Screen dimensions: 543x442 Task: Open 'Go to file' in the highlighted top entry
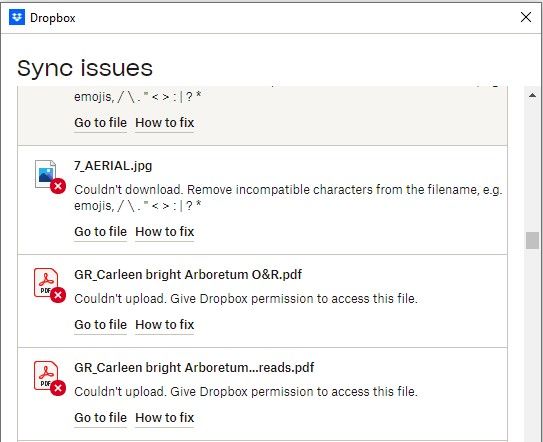tap(100, 123)
